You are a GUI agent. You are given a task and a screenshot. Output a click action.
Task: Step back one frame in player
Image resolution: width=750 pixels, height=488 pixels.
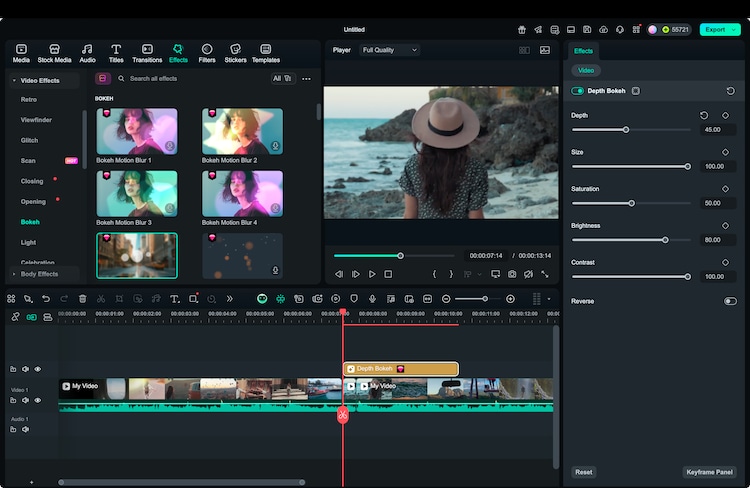point(339,274)
